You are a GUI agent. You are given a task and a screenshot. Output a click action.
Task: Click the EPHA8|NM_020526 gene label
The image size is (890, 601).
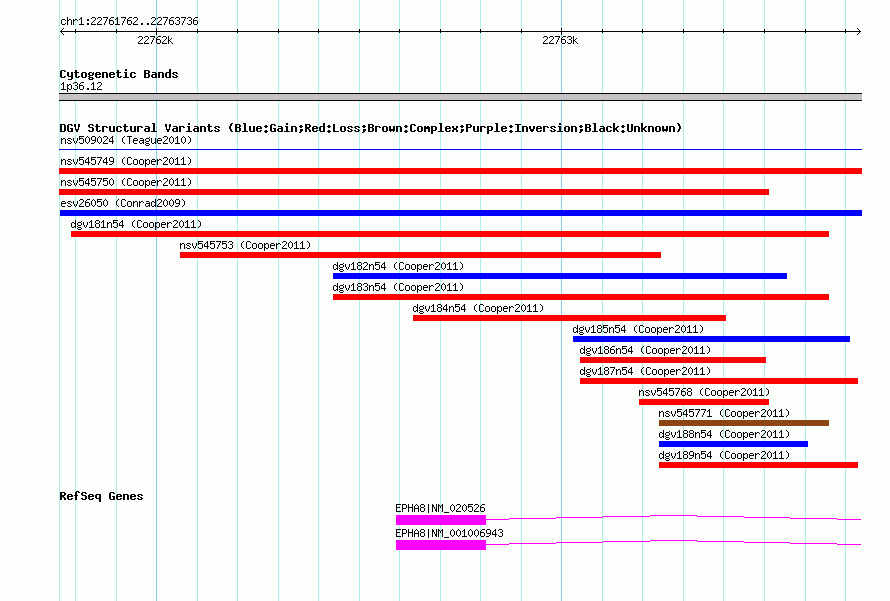click(x=440, y=508)
